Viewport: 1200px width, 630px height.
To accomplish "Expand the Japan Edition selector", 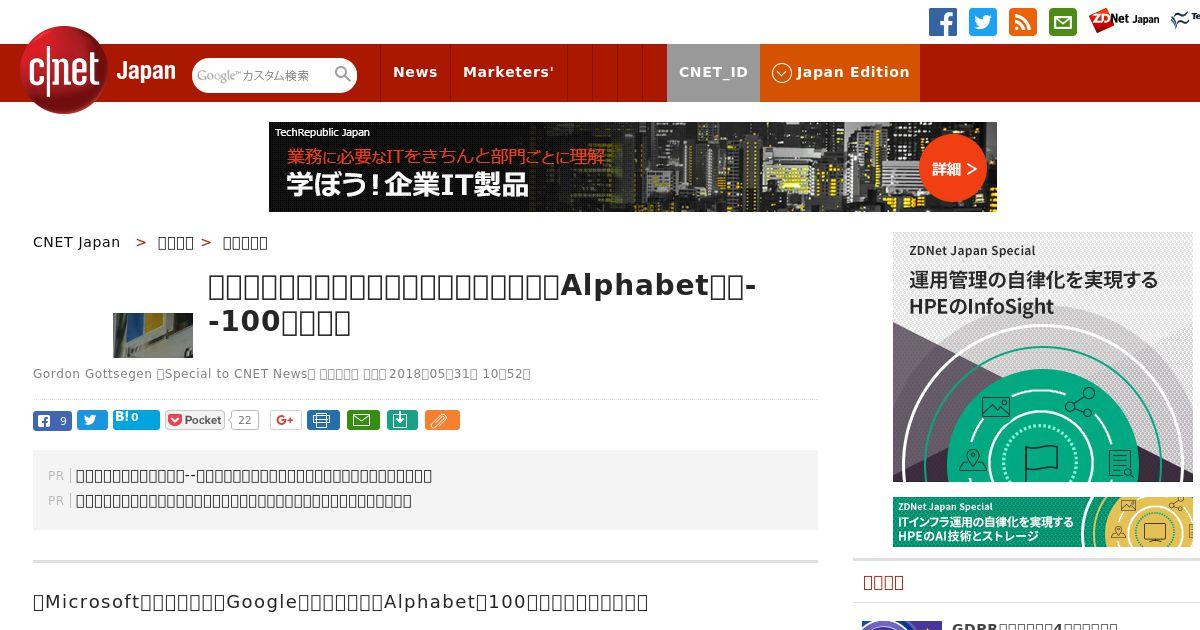I will [x=840, y=72].
